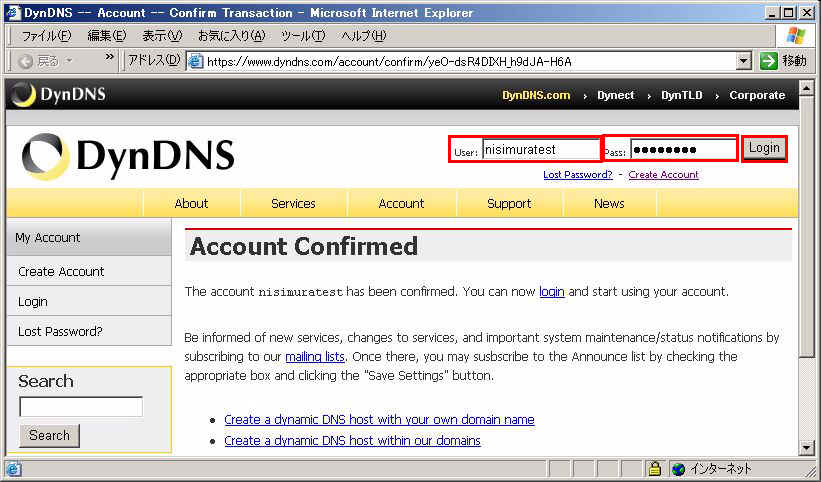
Task: Expand the toolbar overflow chevron
Action: click(x=109, y=57)
